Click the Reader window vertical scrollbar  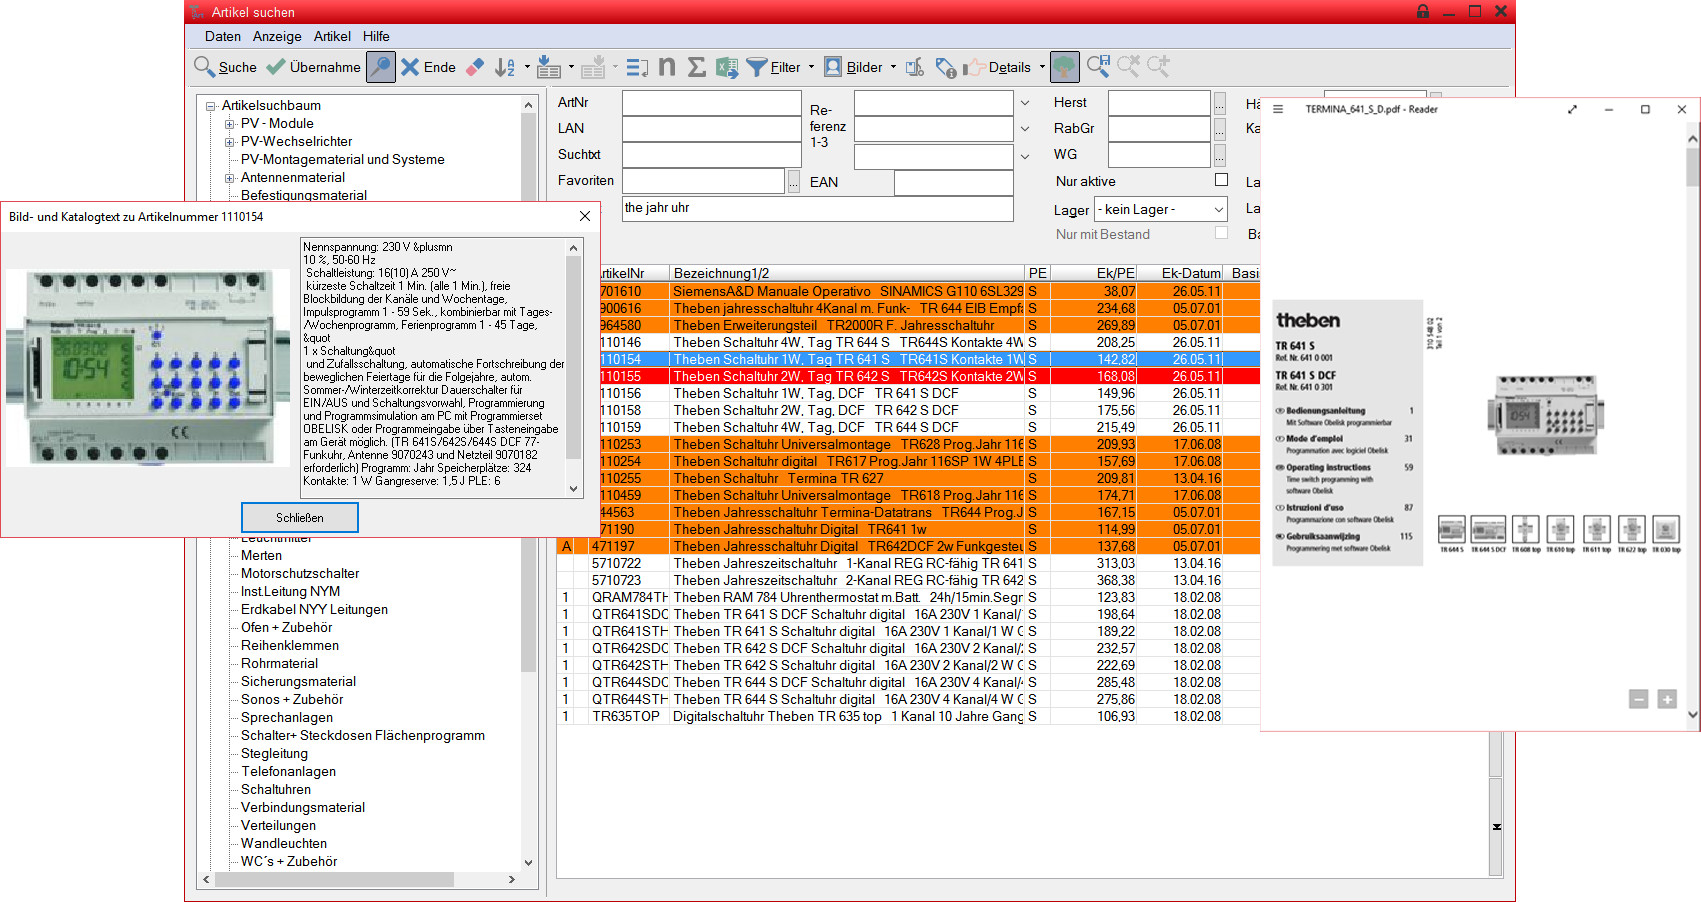[x=1692, y=425]
